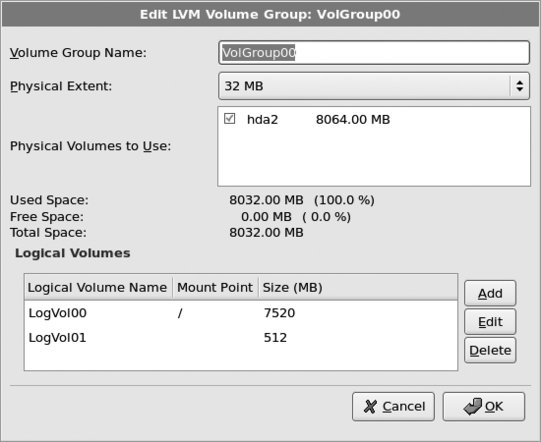
Task: Click the Volume Group Name text field
Action: click(374, 53)
